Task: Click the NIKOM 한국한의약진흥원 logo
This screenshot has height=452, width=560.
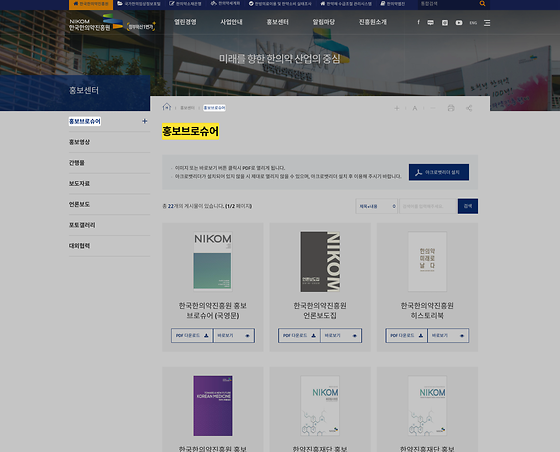Action: [96, 23]
